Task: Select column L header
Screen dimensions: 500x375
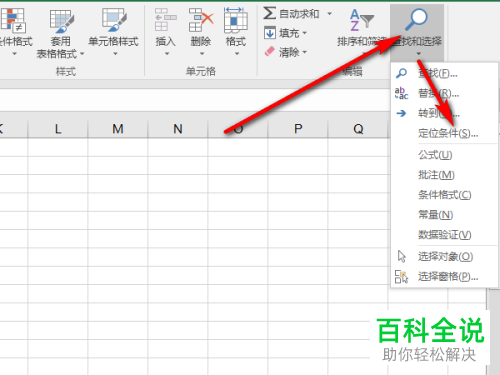Action: click(58, 129)
